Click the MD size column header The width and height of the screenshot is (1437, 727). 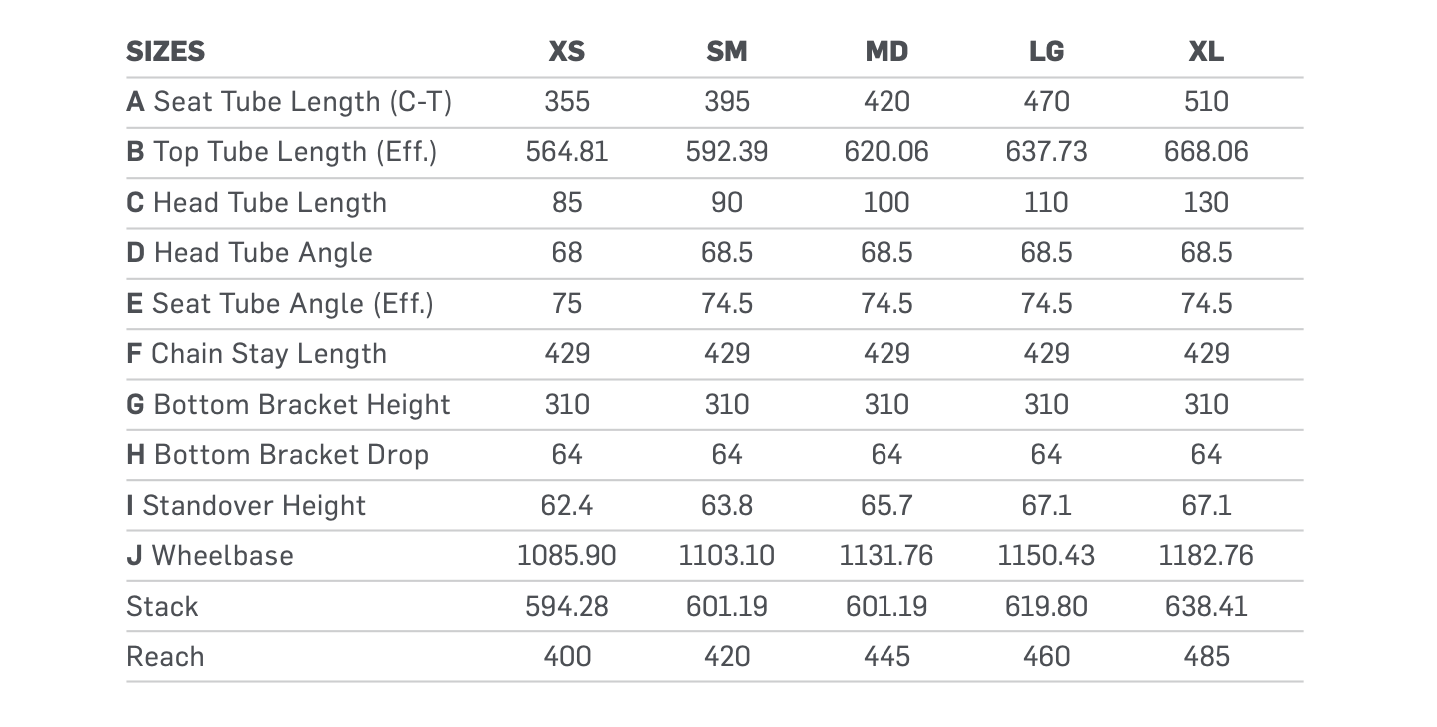pos(886,51)
